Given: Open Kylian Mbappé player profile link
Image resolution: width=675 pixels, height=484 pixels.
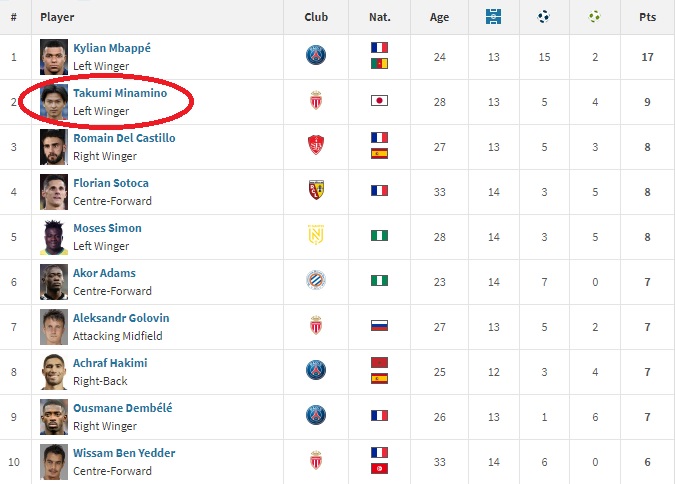Looking at the screenshot, I should pyautogui.click(x=112, y=48).
